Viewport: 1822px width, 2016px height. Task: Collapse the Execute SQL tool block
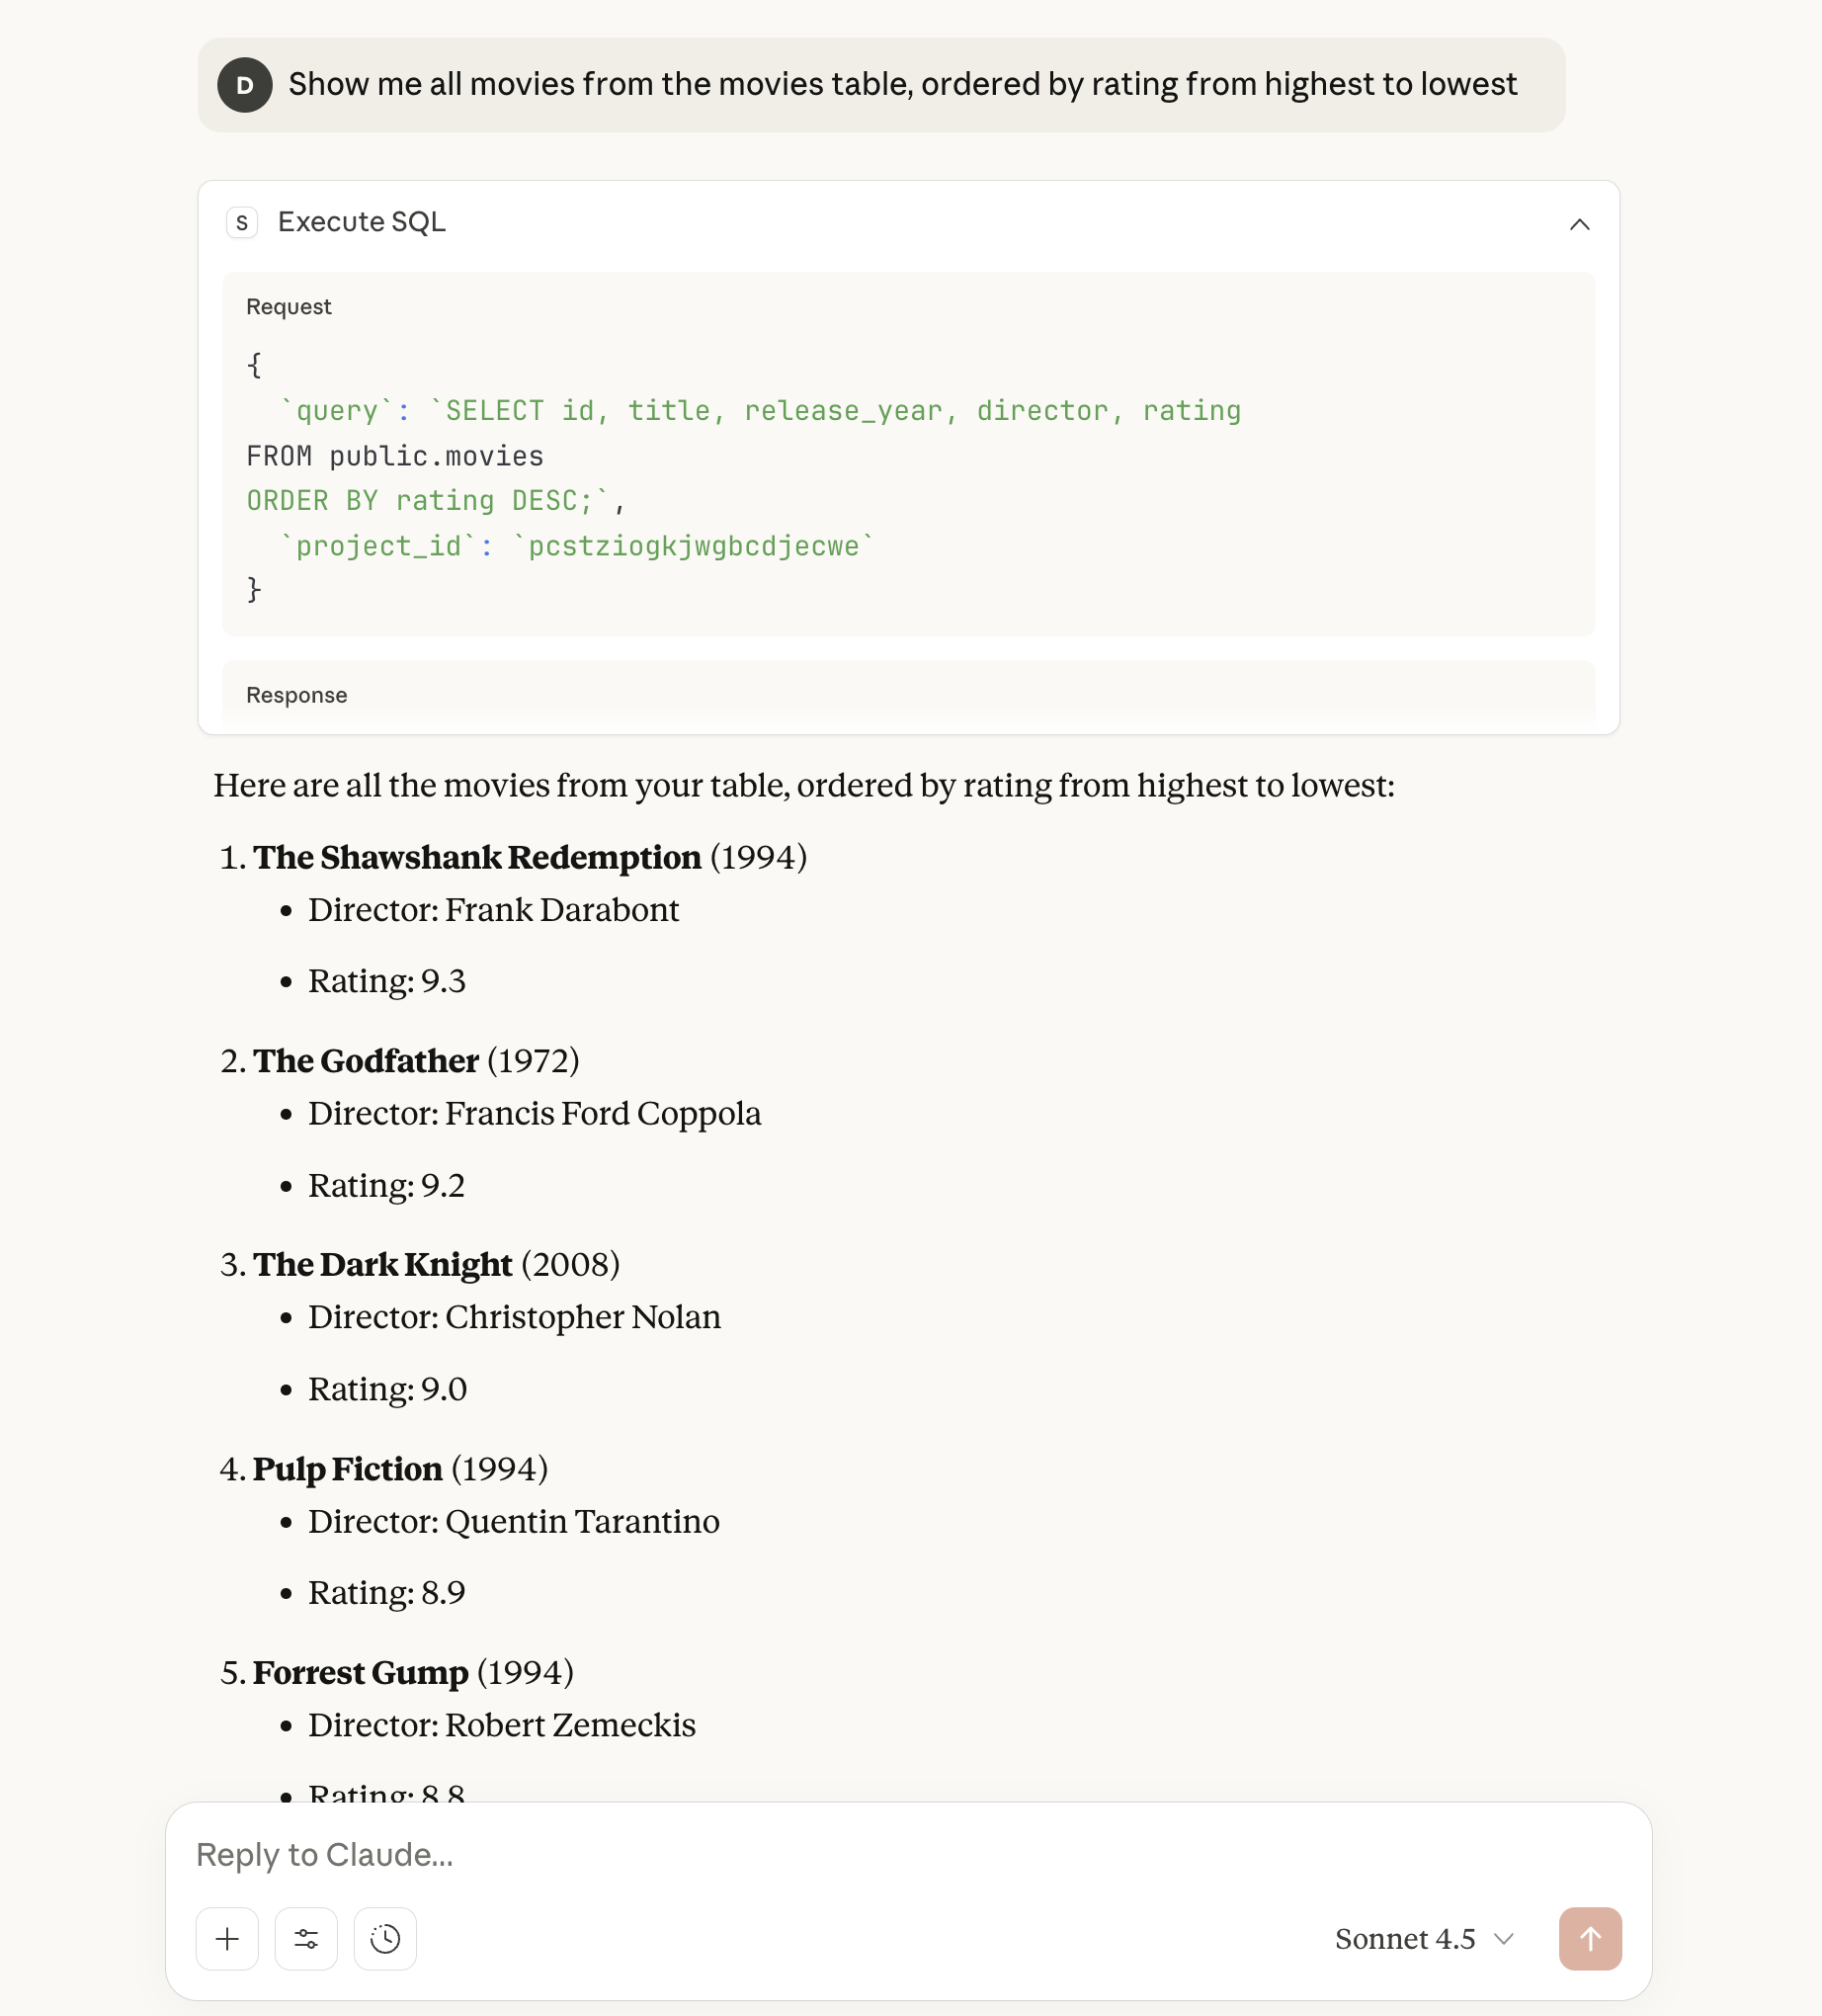(1578, 225)
